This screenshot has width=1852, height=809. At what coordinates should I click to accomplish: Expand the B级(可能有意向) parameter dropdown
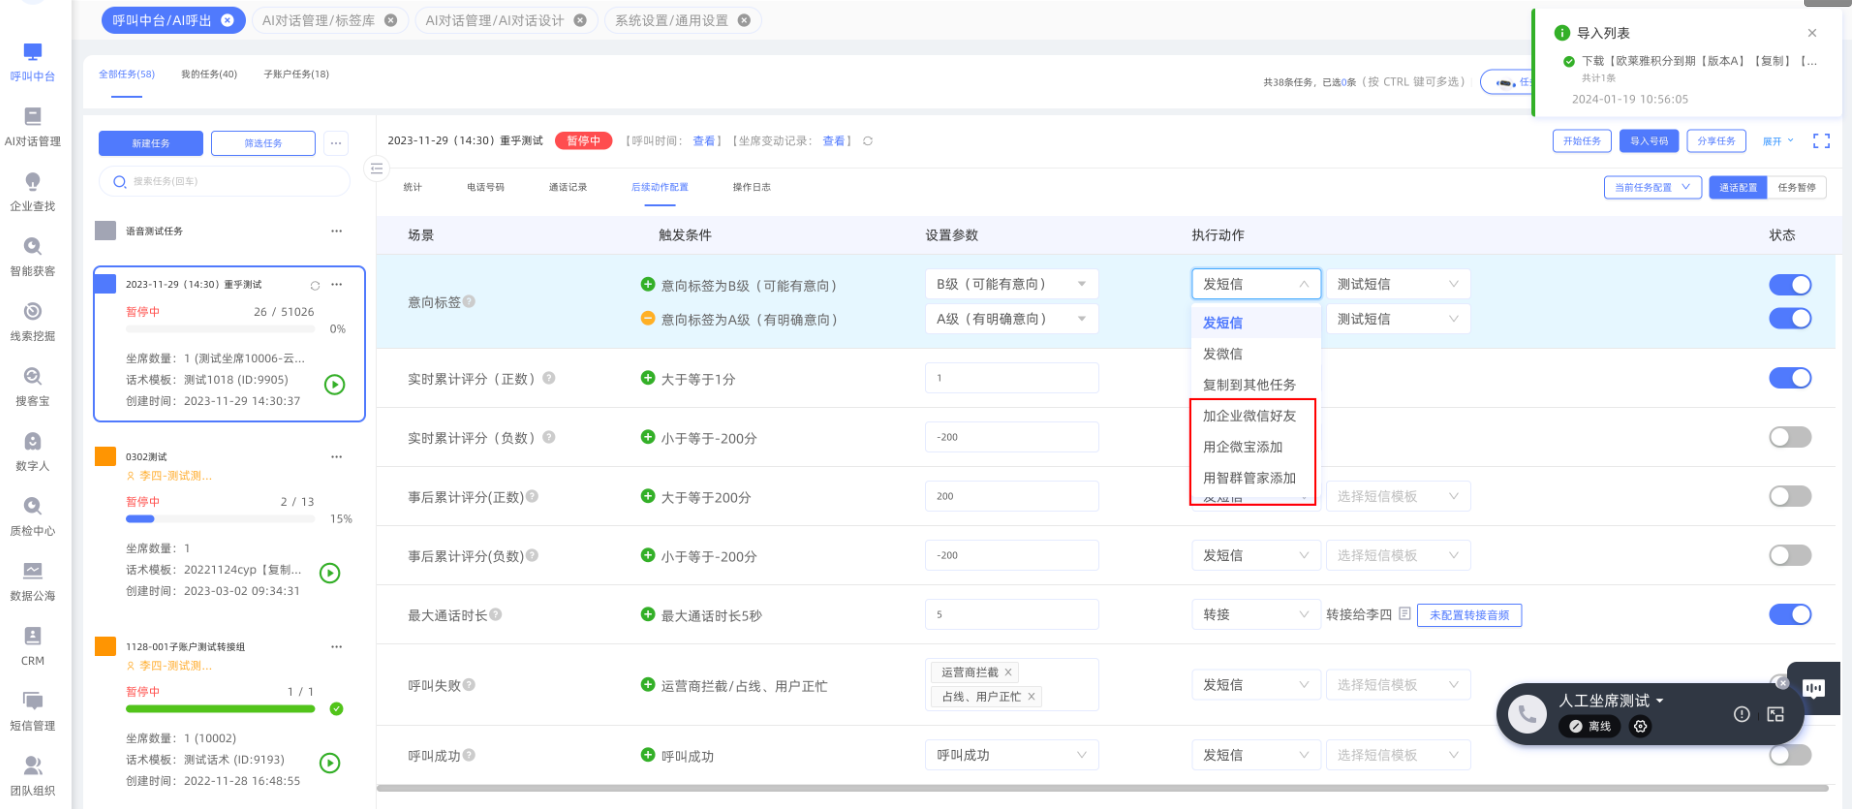(1010, 284)
